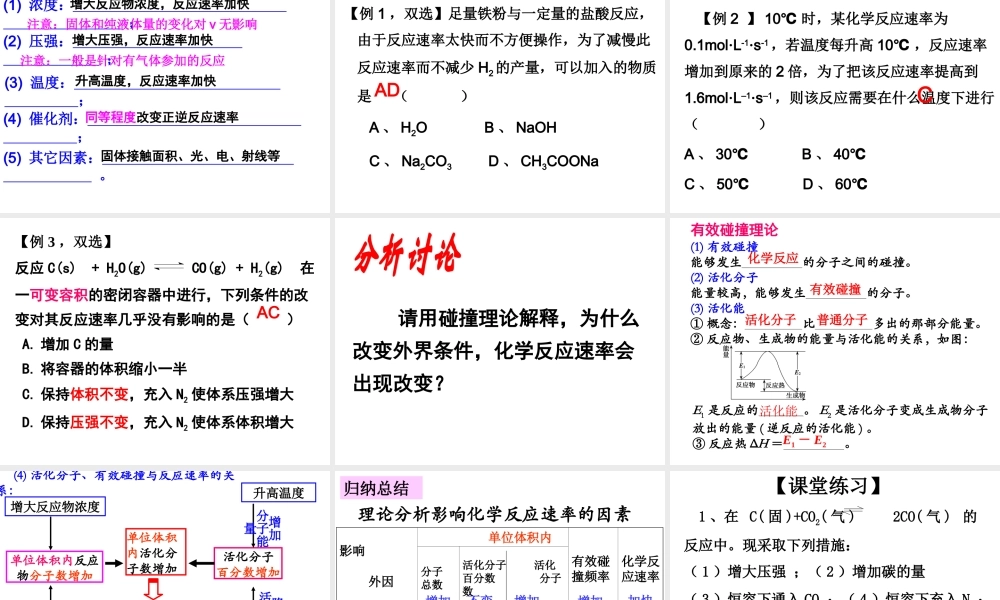Image resolution: width=1000 pixels, height=600 pixels.
Task: Choose option 'C、Na2CO3'
Action: tap(410, 162)
